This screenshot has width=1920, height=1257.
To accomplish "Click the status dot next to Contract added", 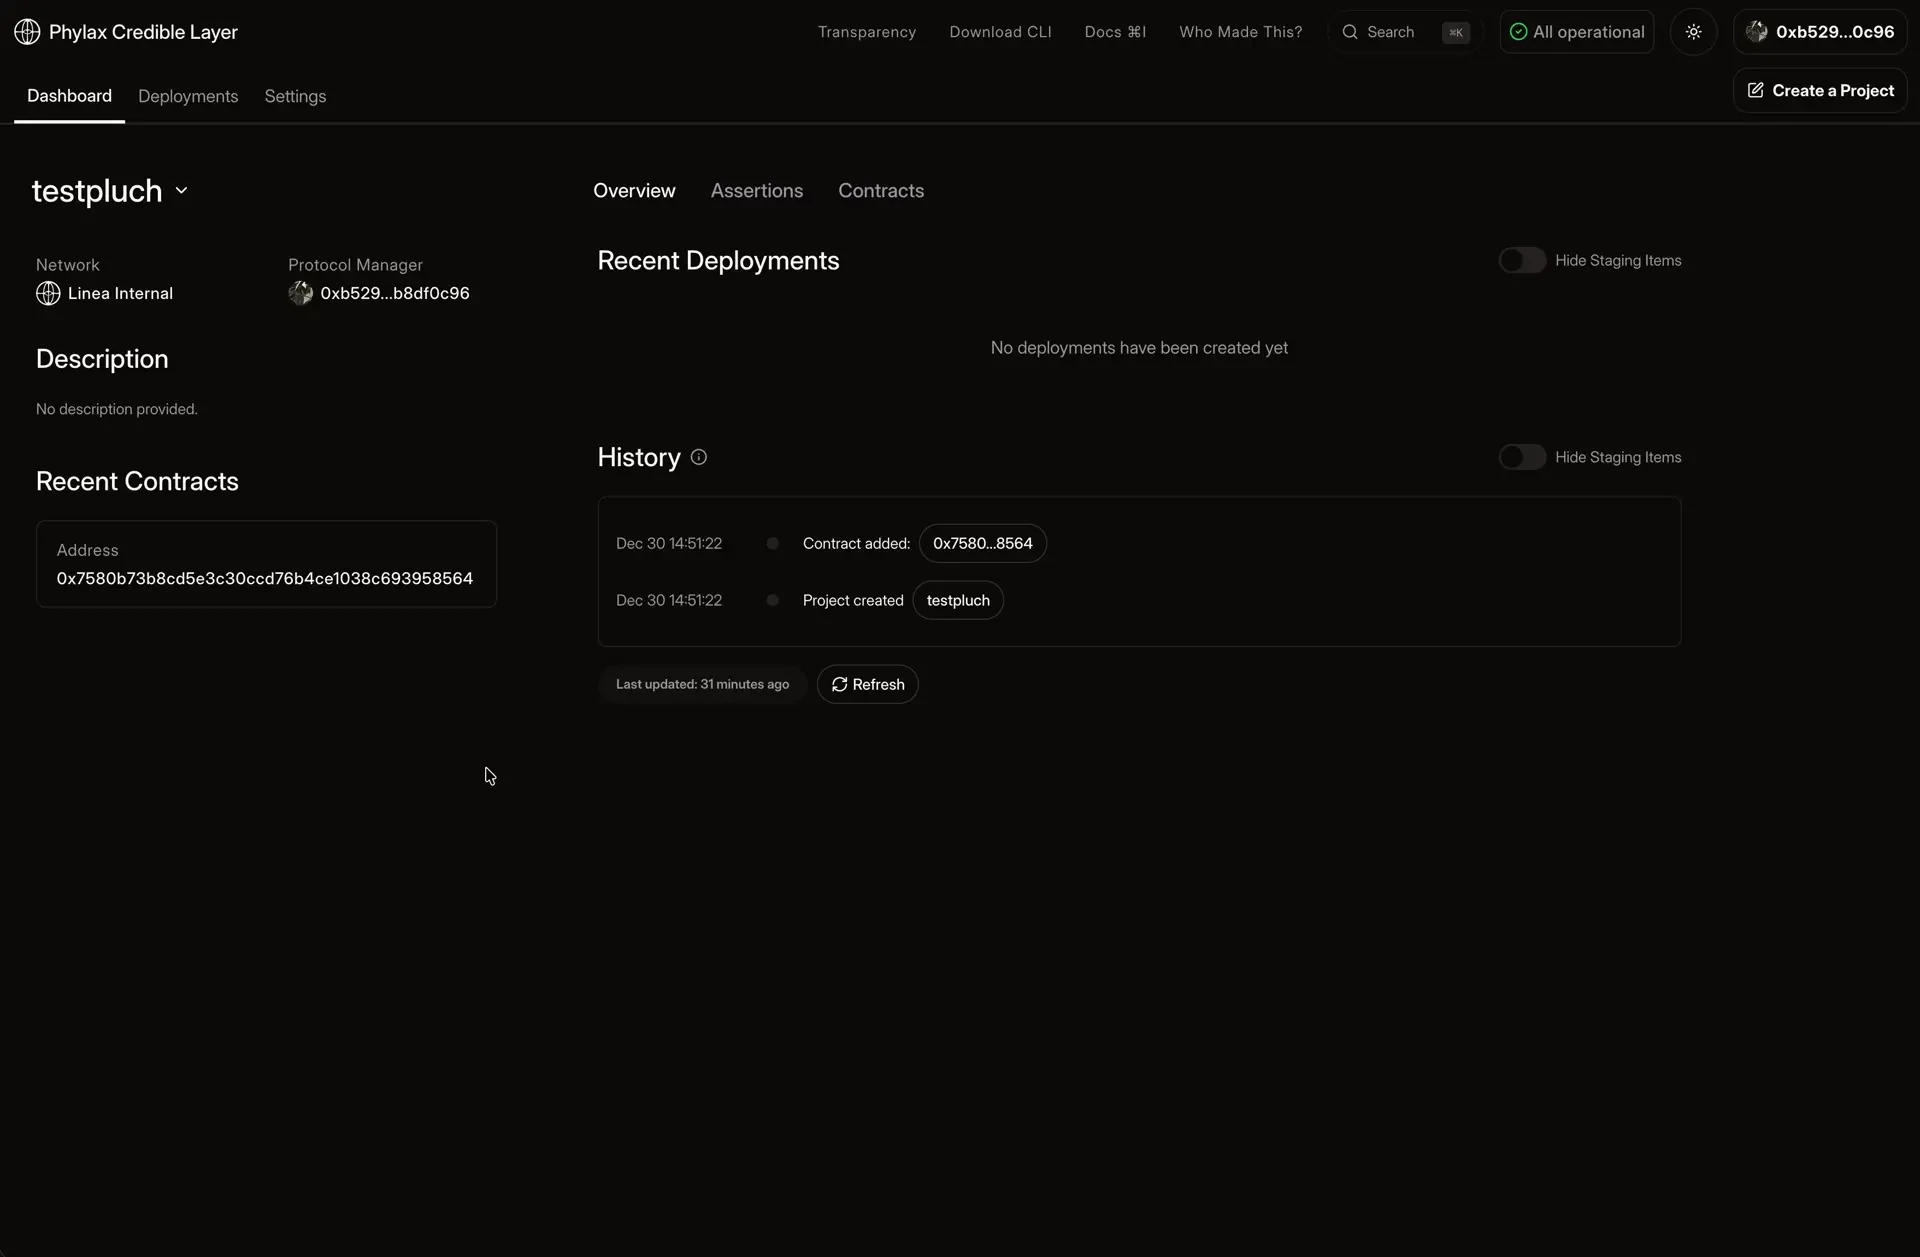I will pyautogui.click(x=772, y=543).
